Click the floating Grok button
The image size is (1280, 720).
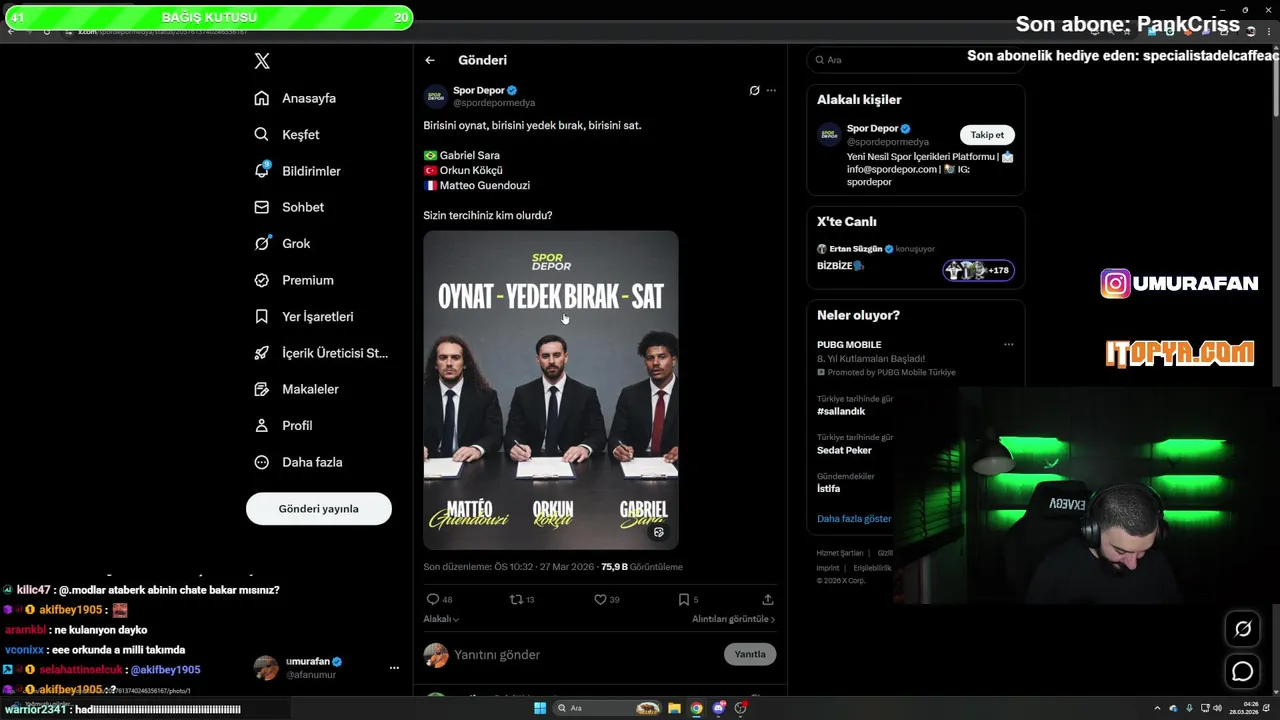point(1243,628)
